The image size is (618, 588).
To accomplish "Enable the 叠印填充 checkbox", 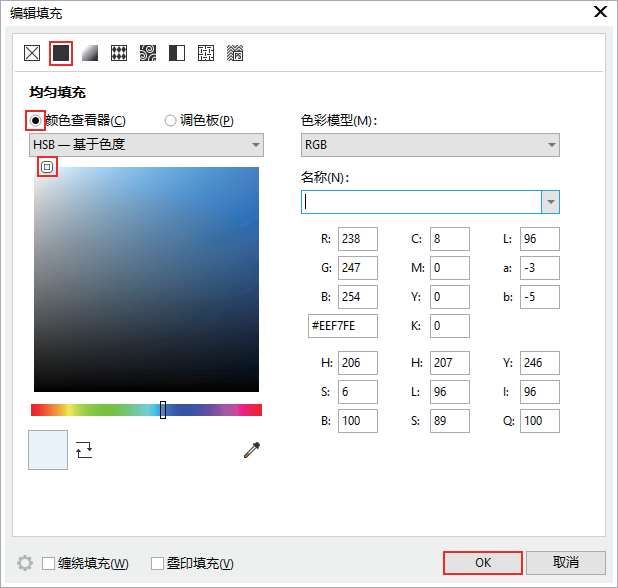I will [x=157, y=563].
